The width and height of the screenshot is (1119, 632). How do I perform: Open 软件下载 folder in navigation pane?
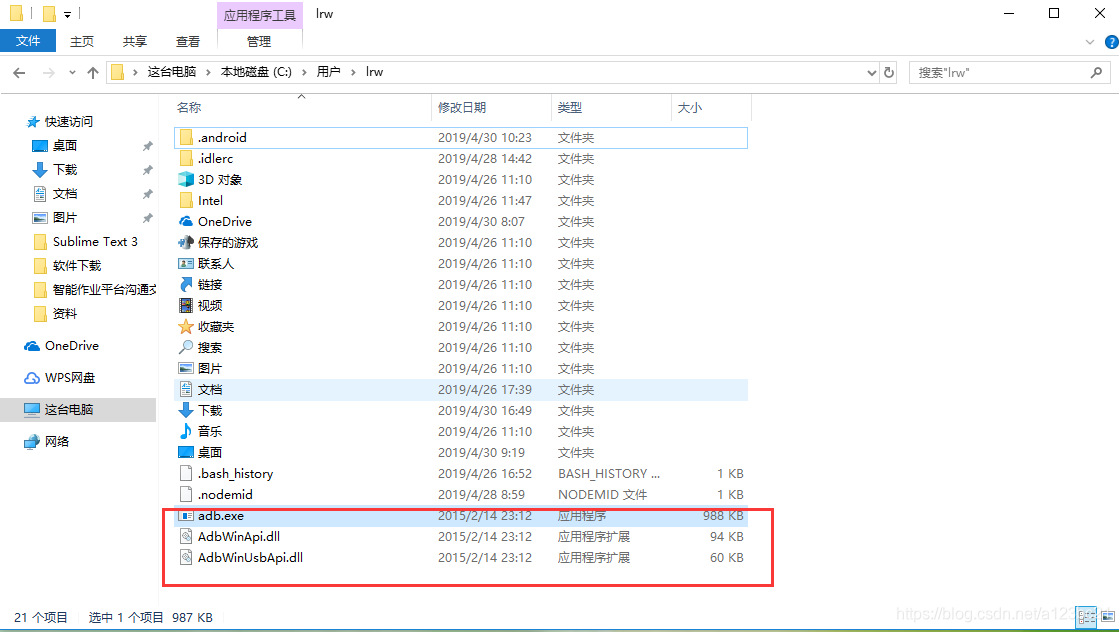coord(76,266)
